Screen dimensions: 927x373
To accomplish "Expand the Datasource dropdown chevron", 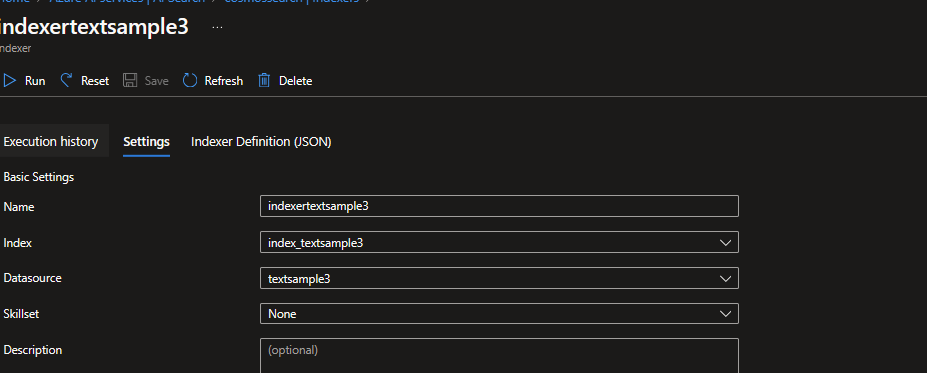I will (725, 278).
